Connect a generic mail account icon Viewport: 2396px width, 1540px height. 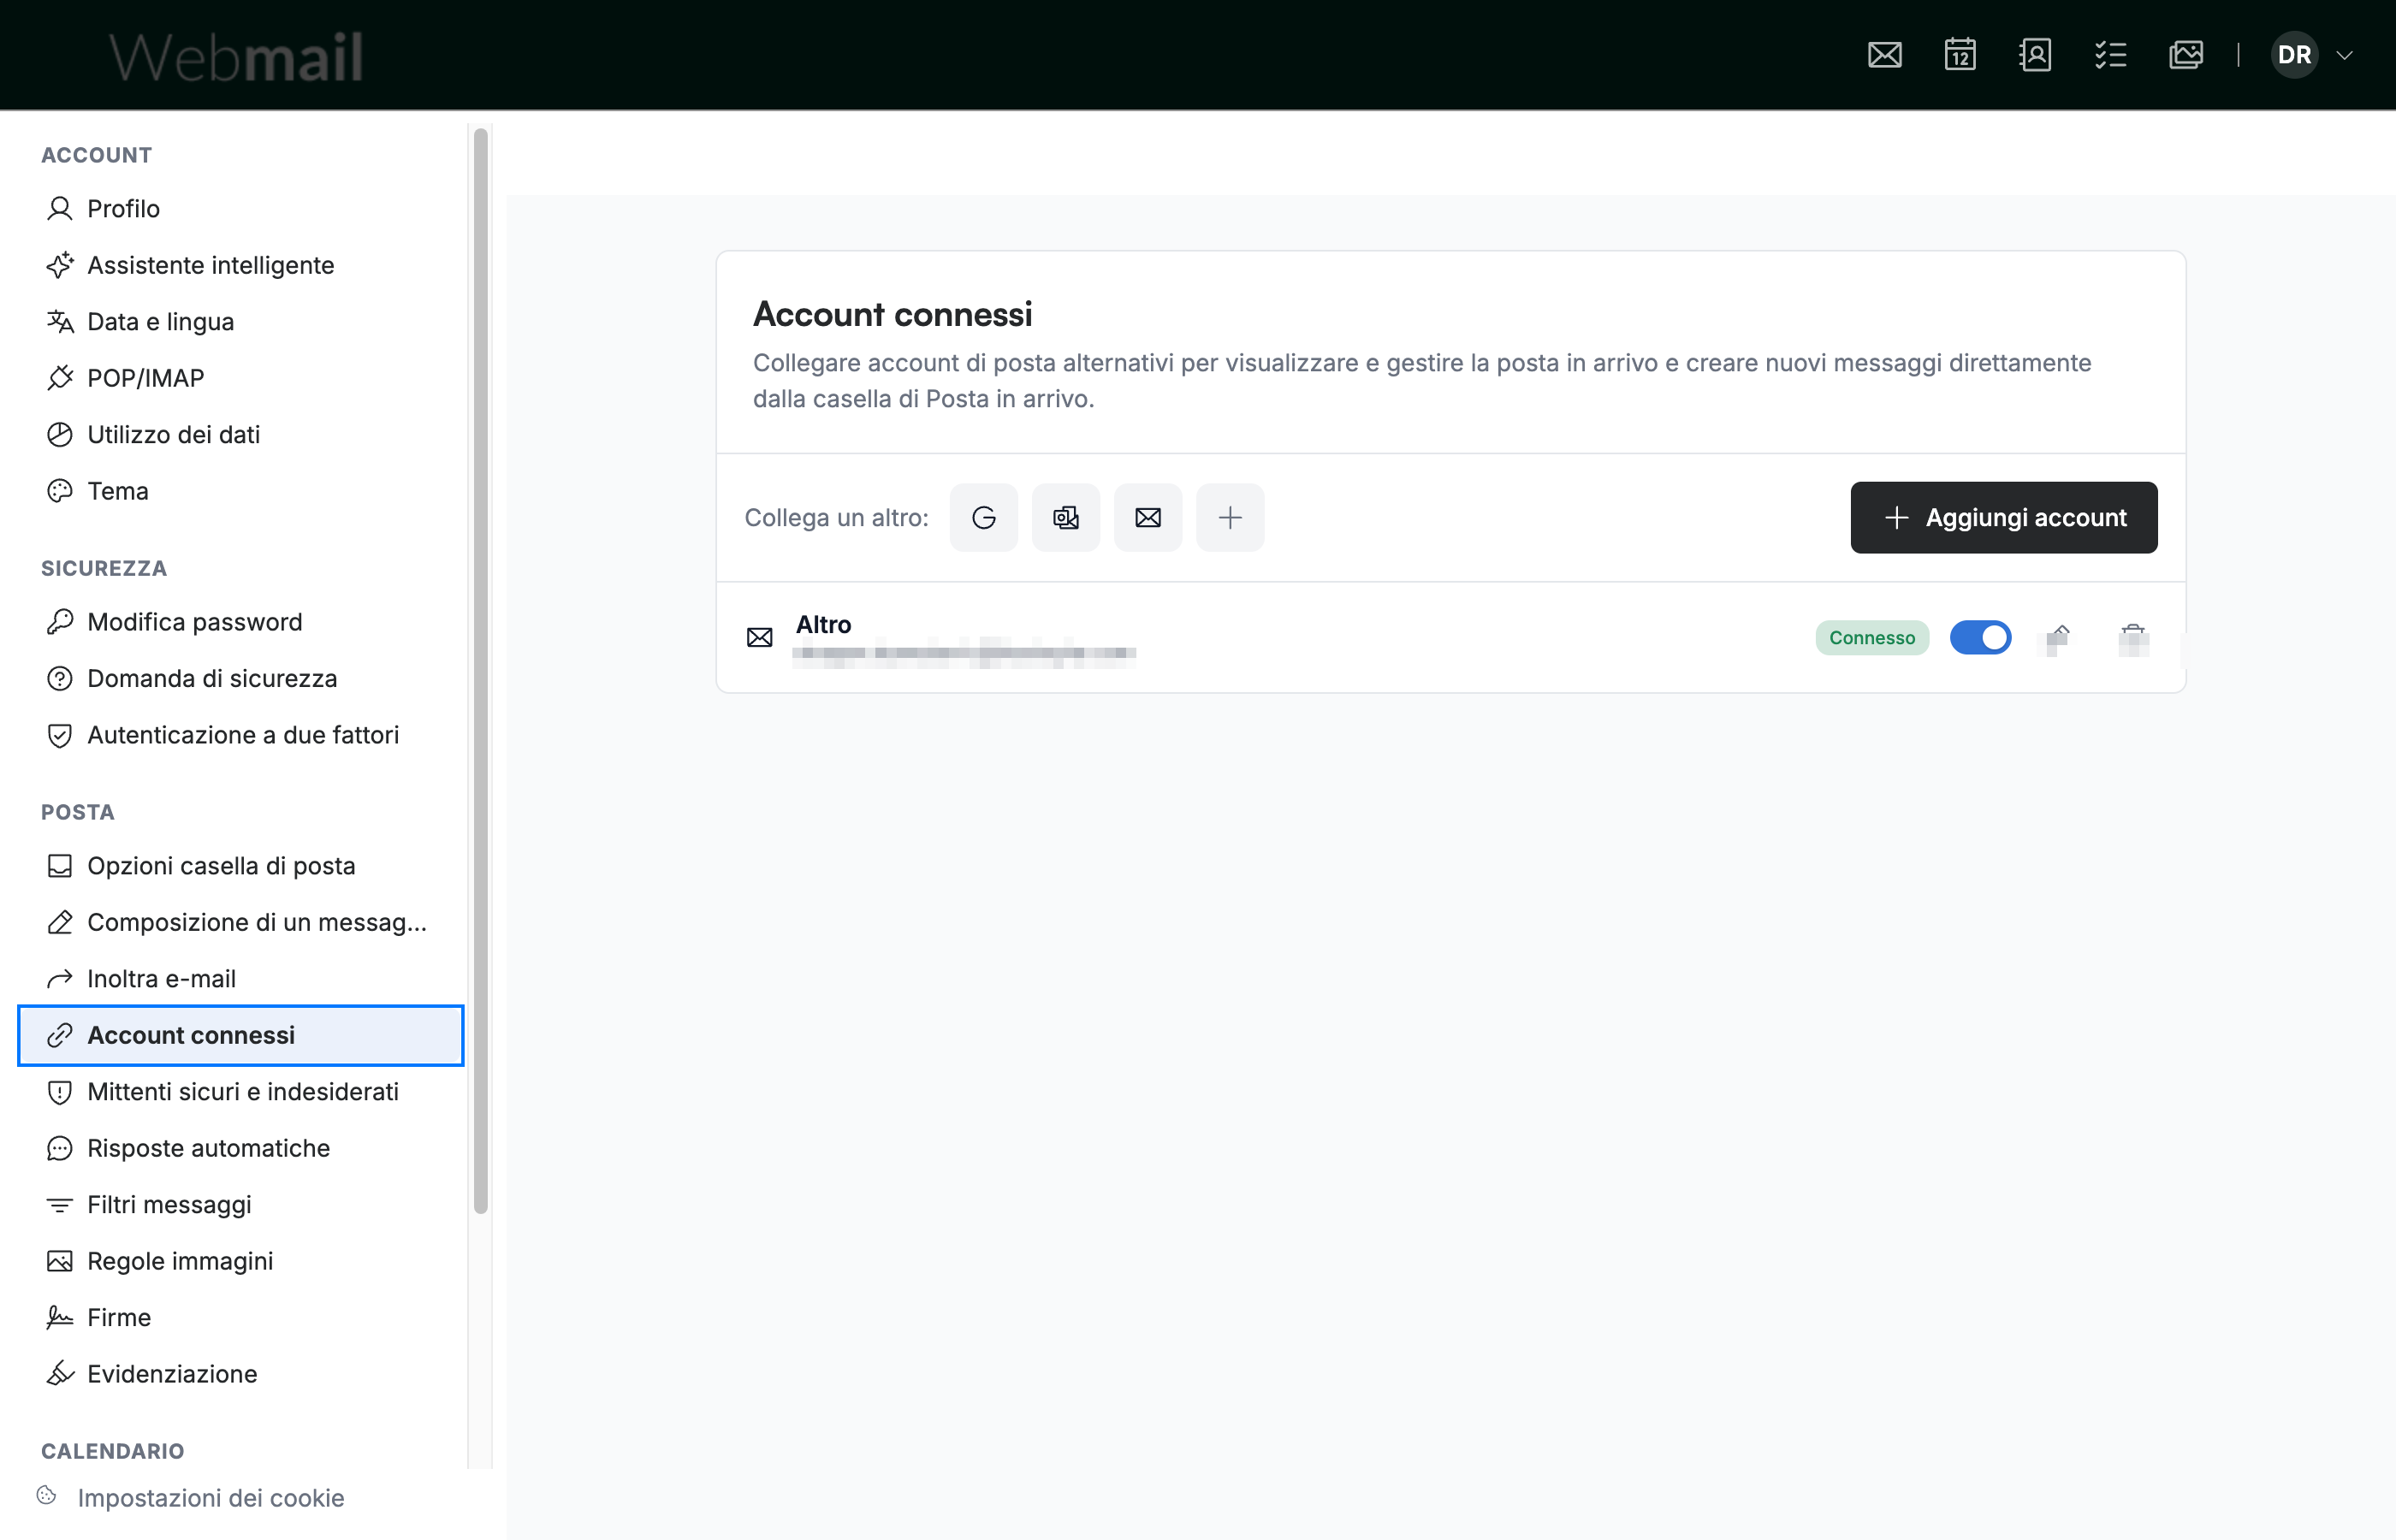[1148, 518]
